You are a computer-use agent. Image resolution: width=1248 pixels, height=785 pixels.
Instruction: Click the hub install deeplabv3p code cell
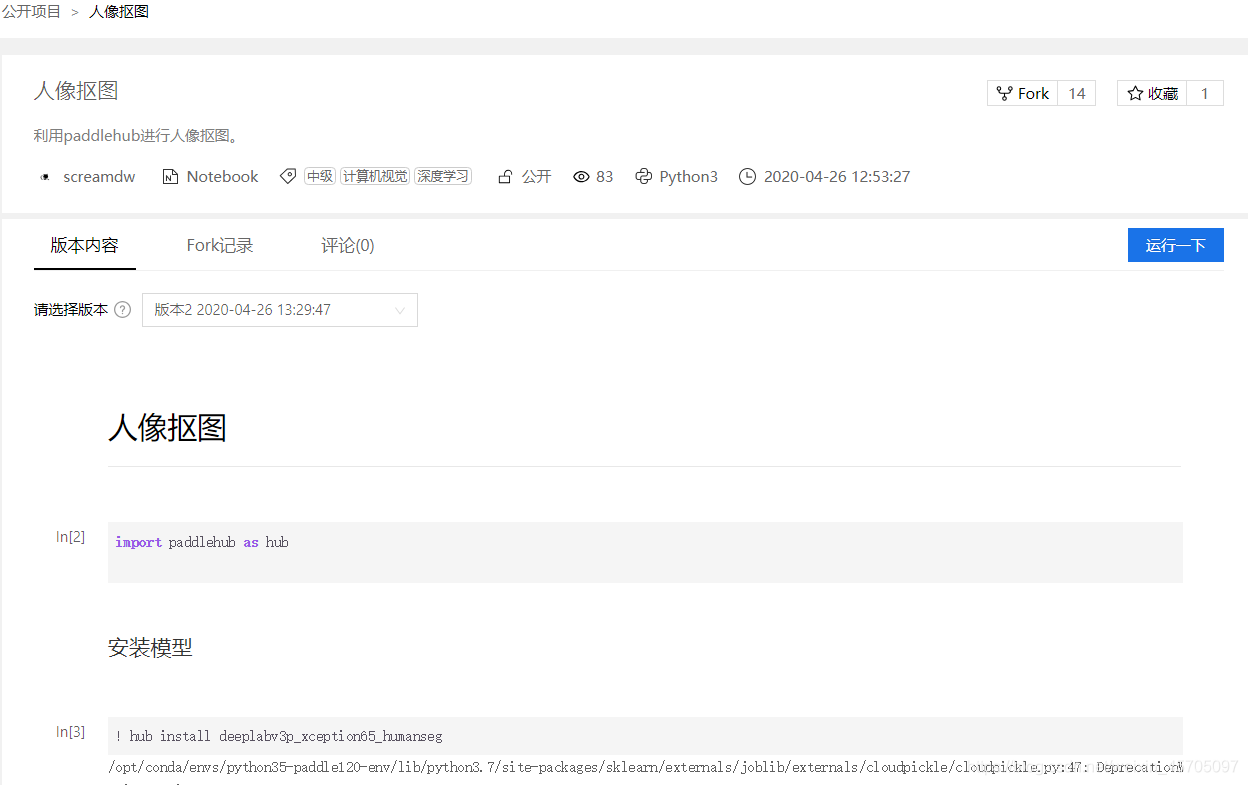point(645,737)
